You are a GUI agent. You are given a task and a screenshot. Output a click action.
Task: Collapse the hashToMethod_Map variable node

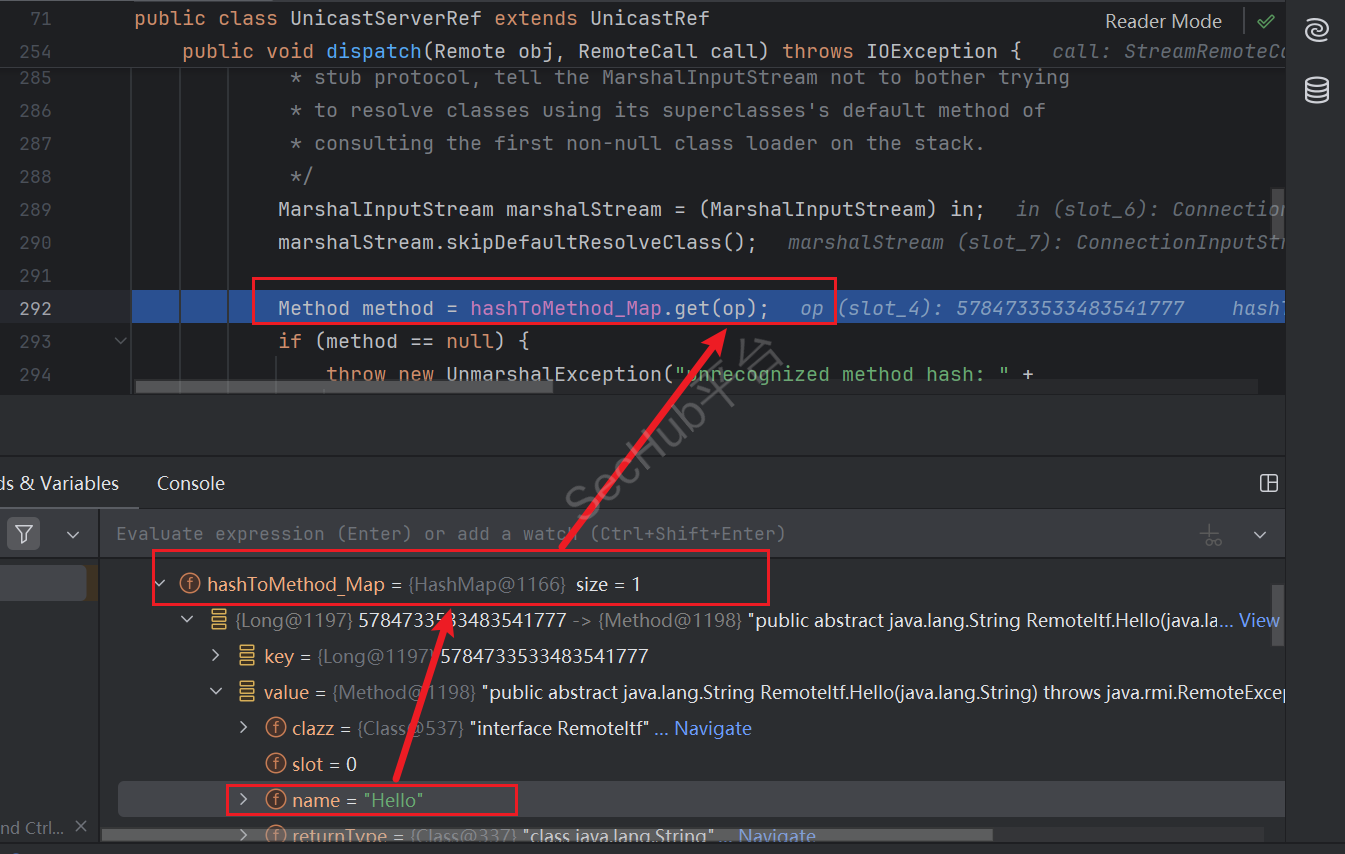(x=160, y=584)
